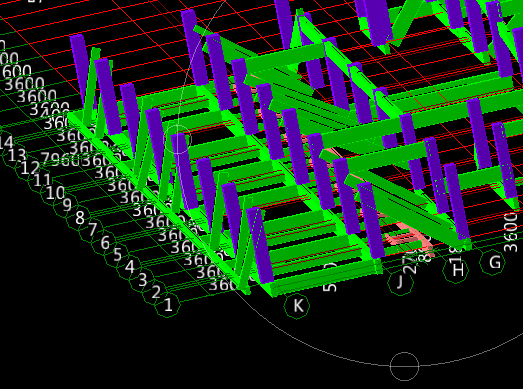523x389 pixels.
Task: Choose grid bubble number 5
Action: point(117,255)
